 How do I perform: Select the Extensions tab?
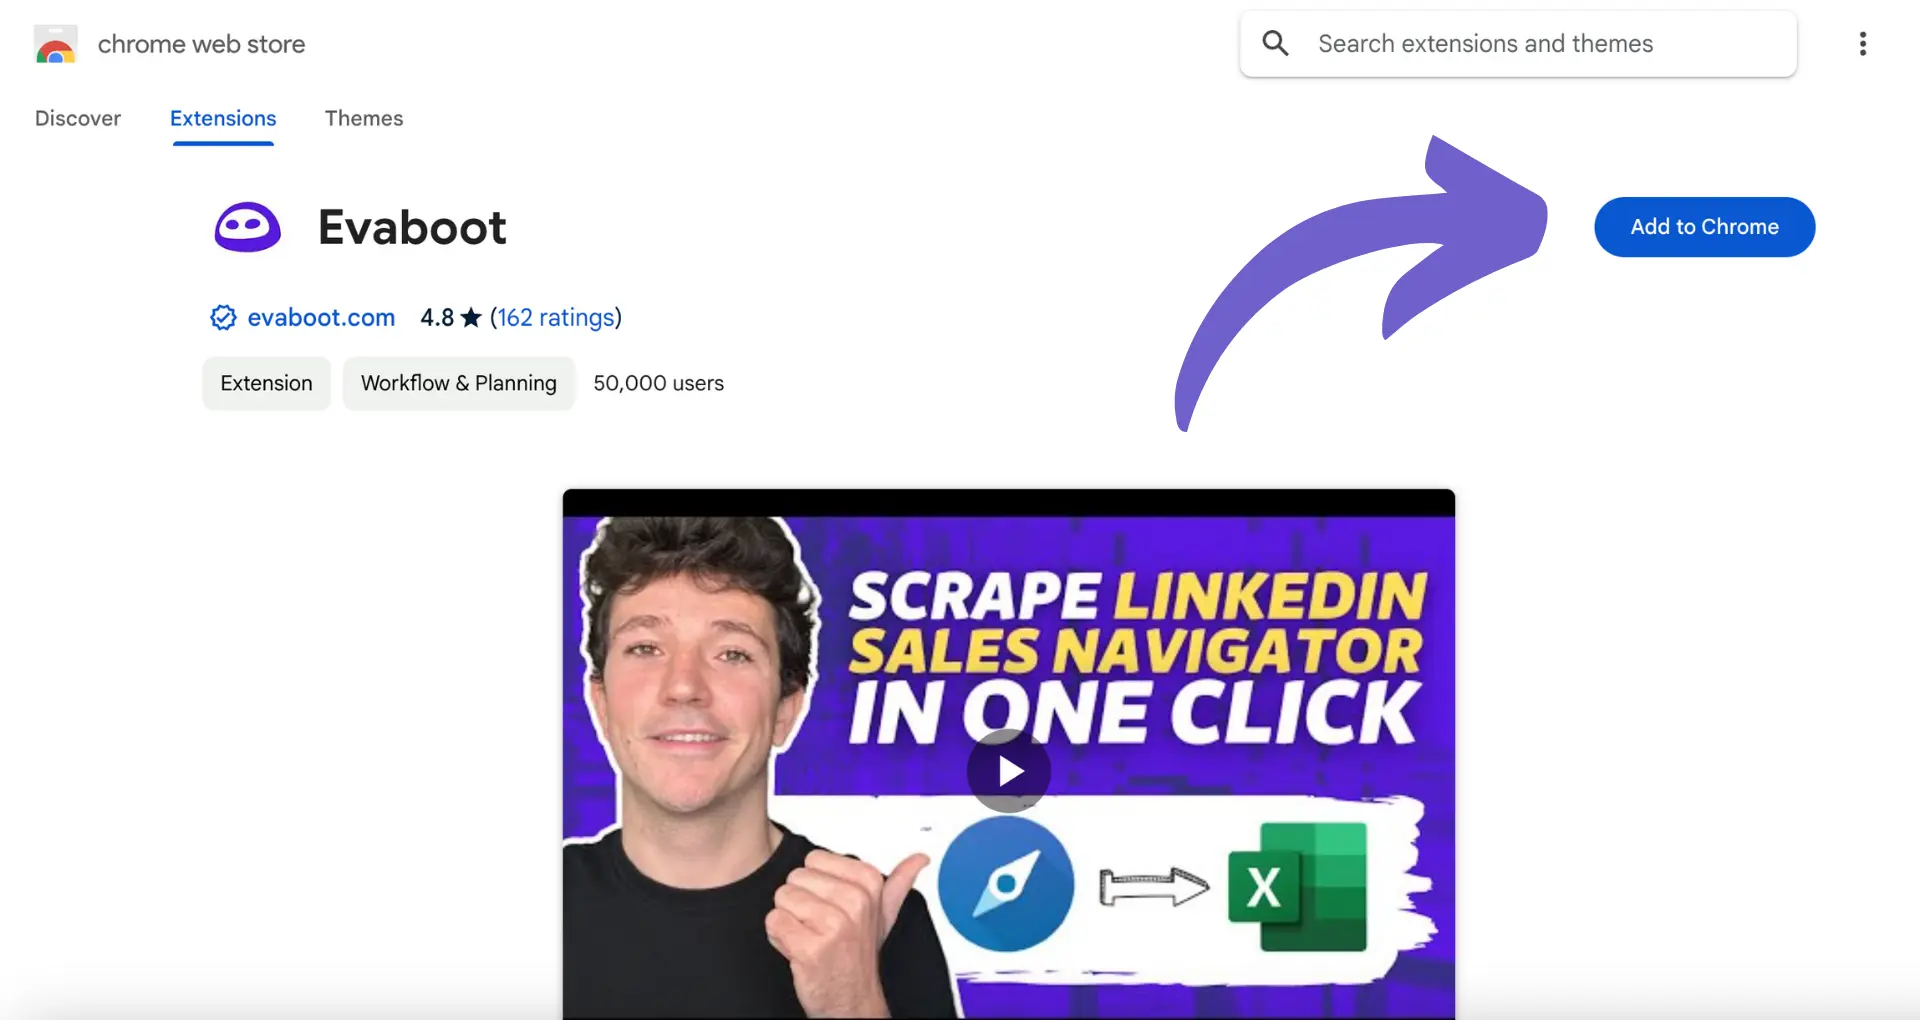223,118
